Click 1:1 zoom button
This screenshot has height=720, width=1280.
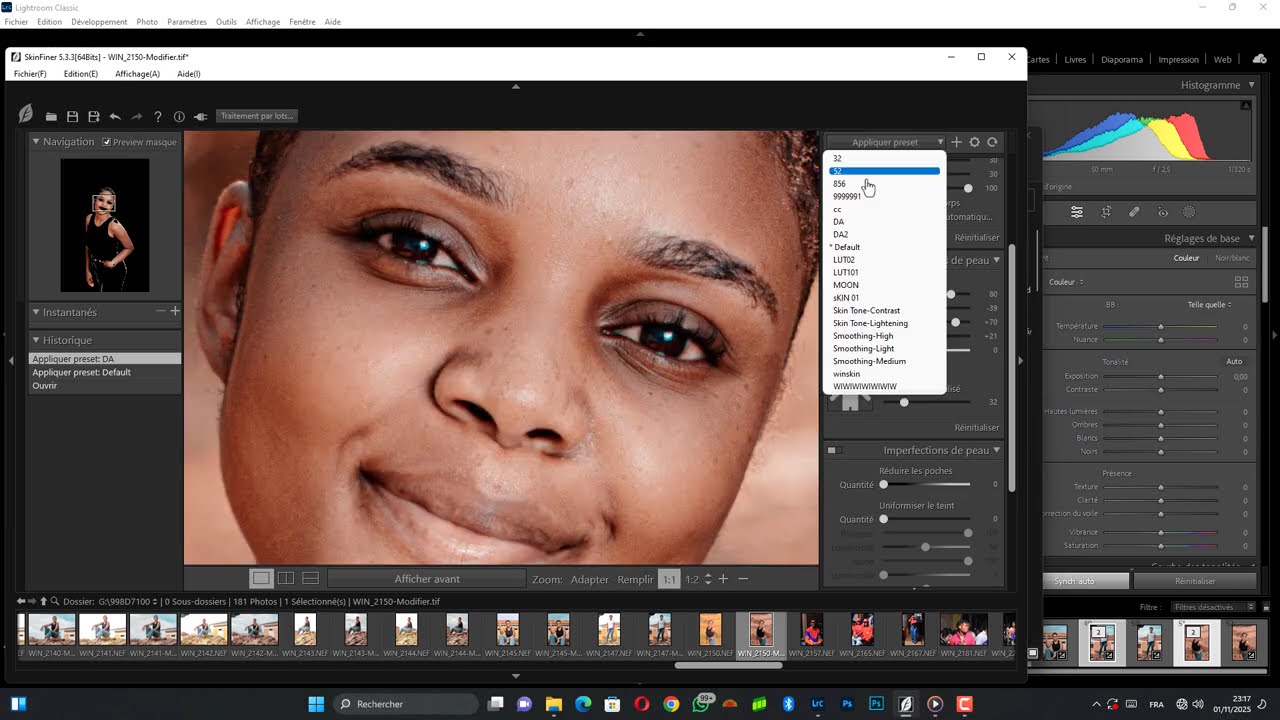click(669, 579)
